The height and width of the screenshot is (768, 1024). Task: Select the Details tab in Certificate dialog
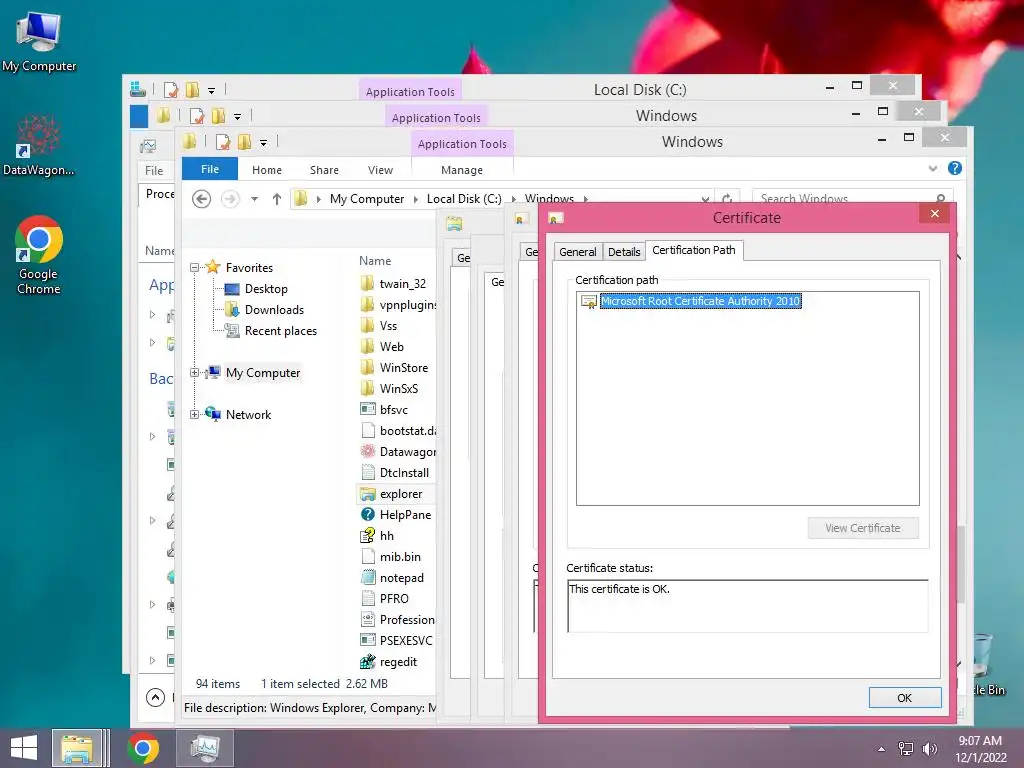[x=624, y=251]
